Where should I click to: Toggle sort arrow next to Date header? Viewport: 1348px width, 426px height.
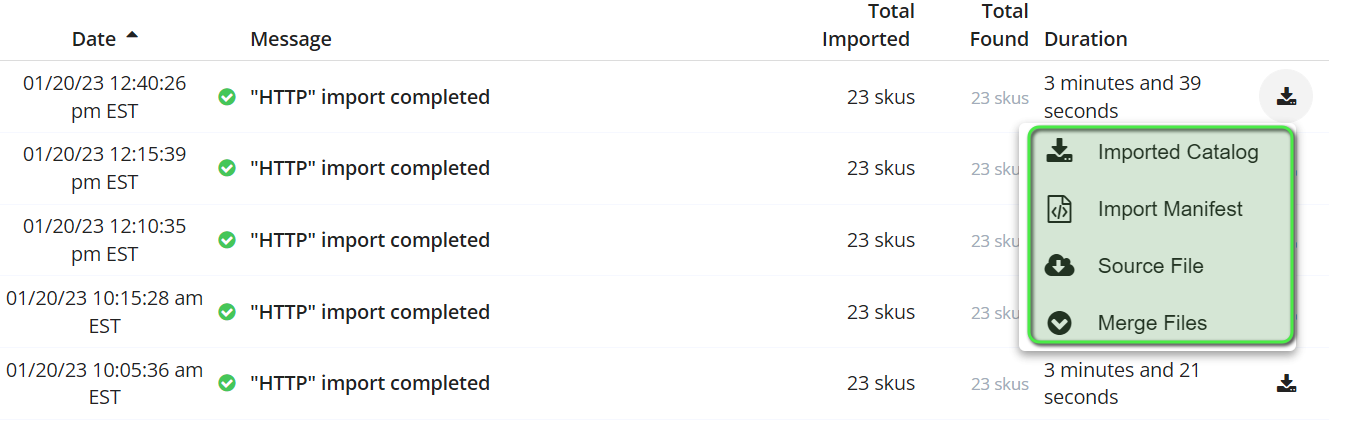(x=132, y=37)
